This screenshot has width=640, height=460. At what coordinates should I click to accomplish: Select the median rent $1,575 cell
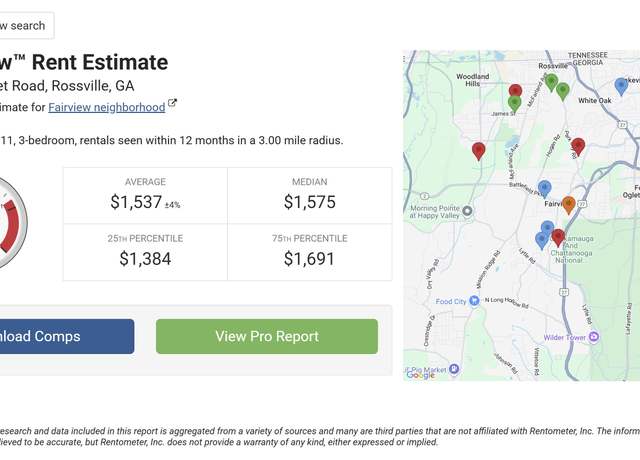click(x=310, y=196)
